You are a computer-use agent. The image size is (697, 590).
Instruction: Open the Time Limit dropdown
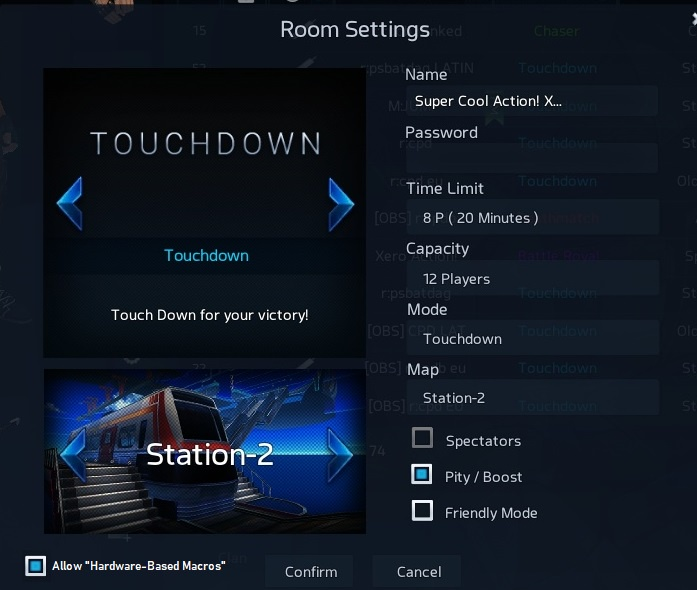tap(532, 217)
